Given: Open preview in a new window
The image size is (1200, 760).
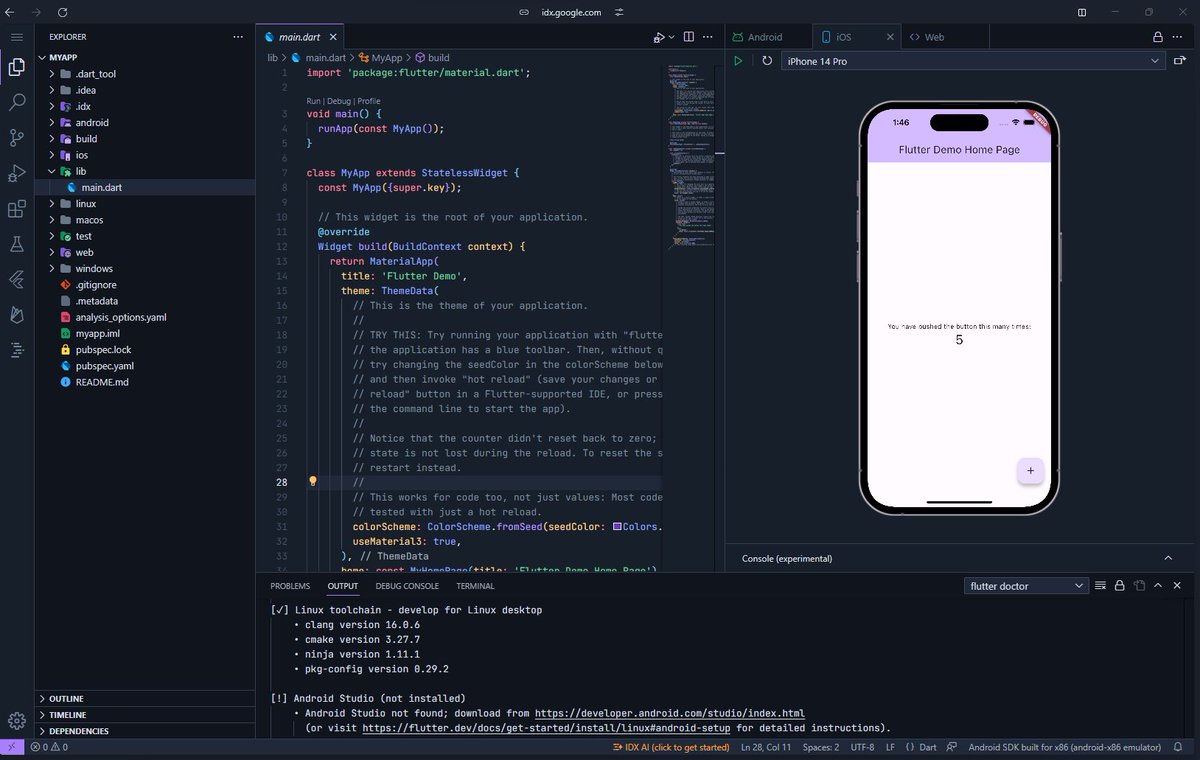Looking at the screenshot, I should pos(1180,61).
